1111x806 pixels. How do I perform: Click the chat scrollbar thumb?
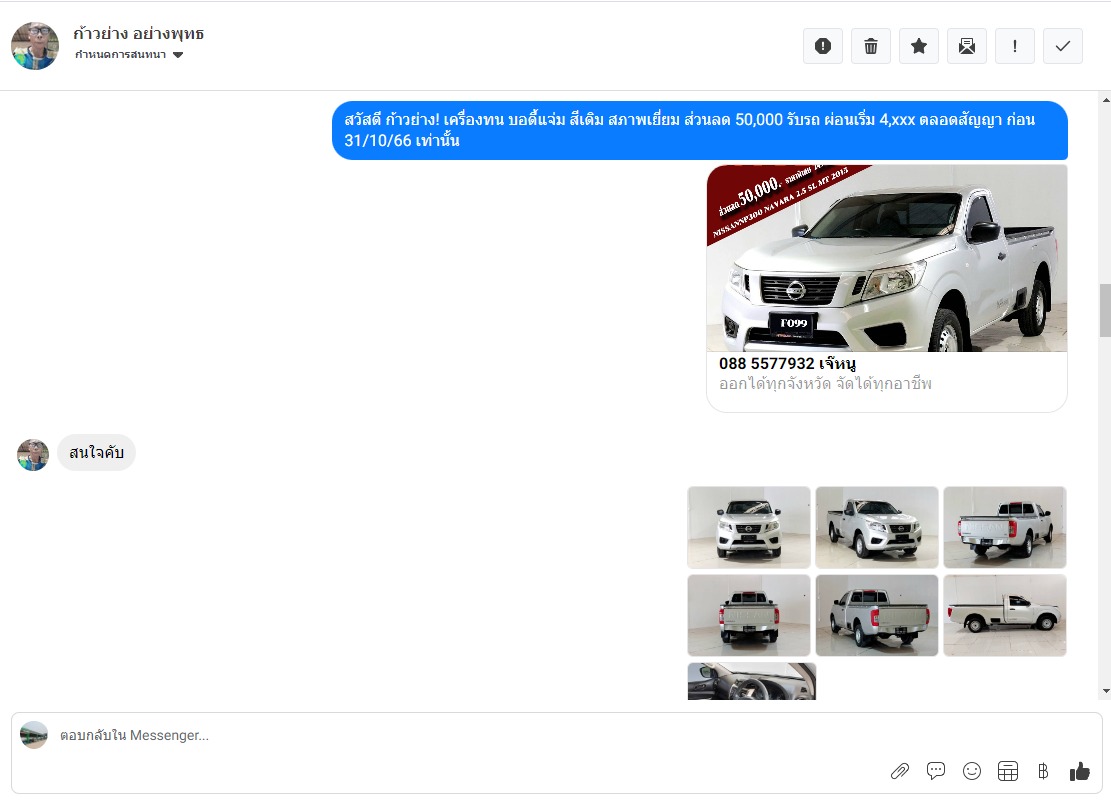(x=1105, y=310)
